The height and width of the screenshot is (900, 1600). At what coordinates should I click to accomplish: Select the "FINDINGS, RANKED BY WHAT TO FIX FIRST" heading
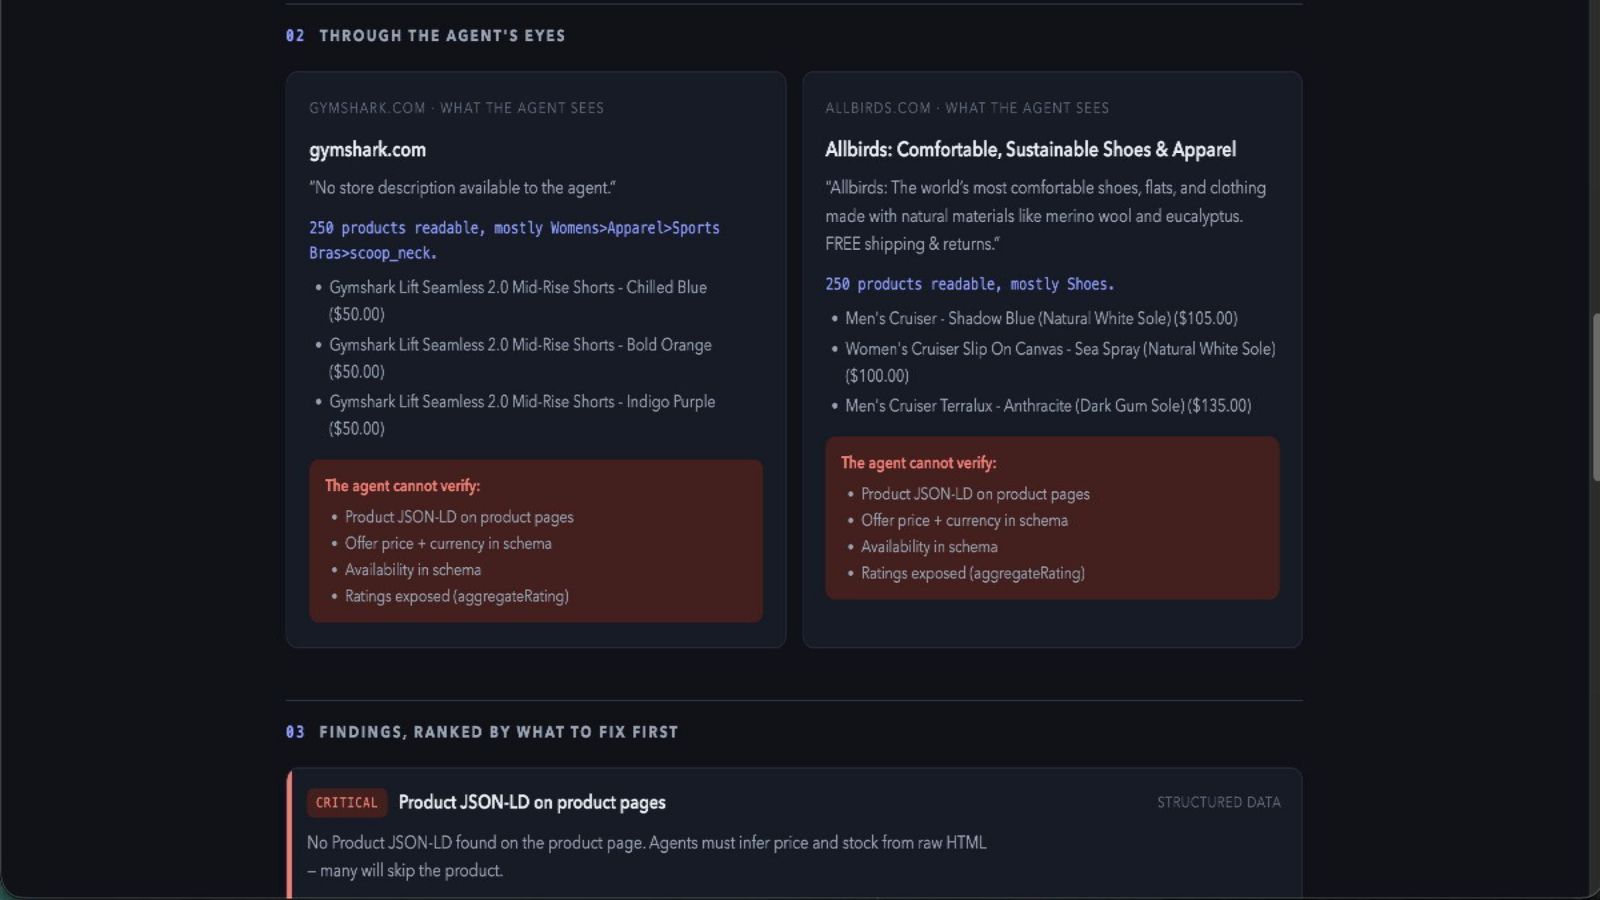[498, 732]
